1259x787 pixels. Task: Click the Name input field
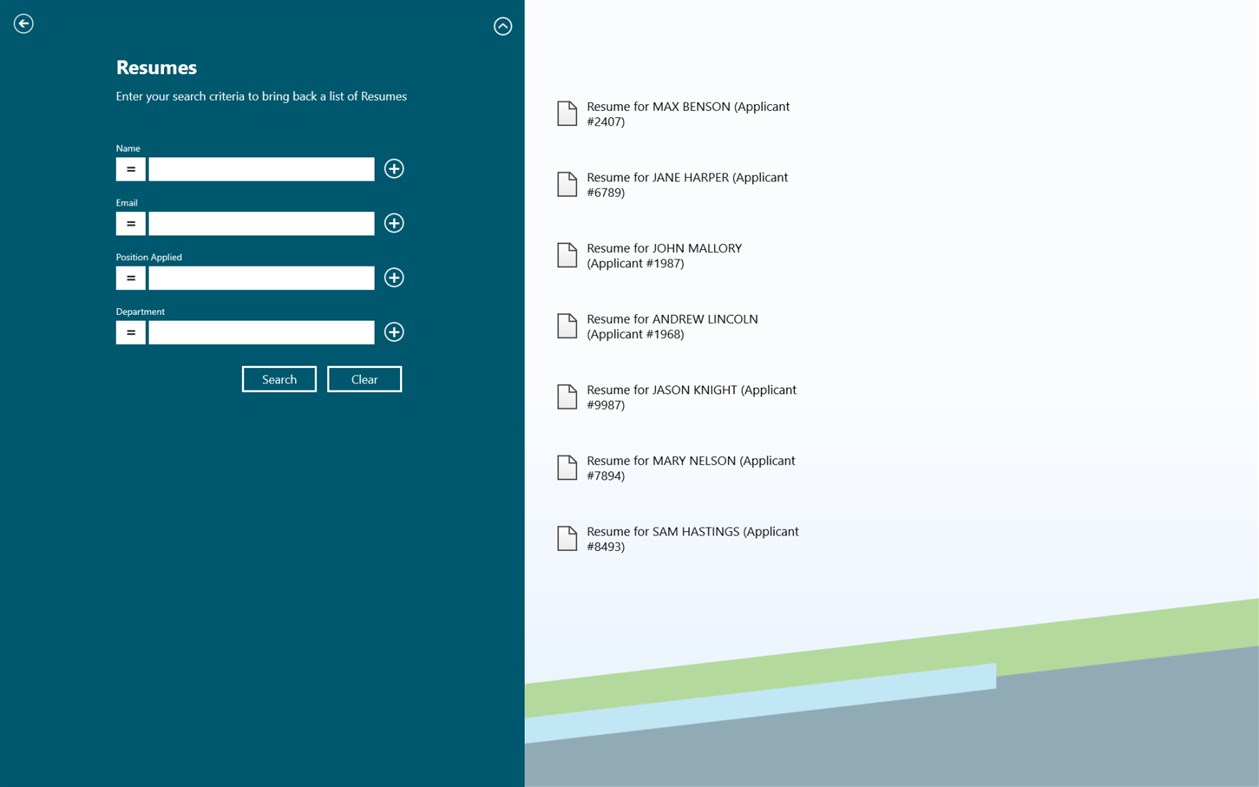[260, 168]
